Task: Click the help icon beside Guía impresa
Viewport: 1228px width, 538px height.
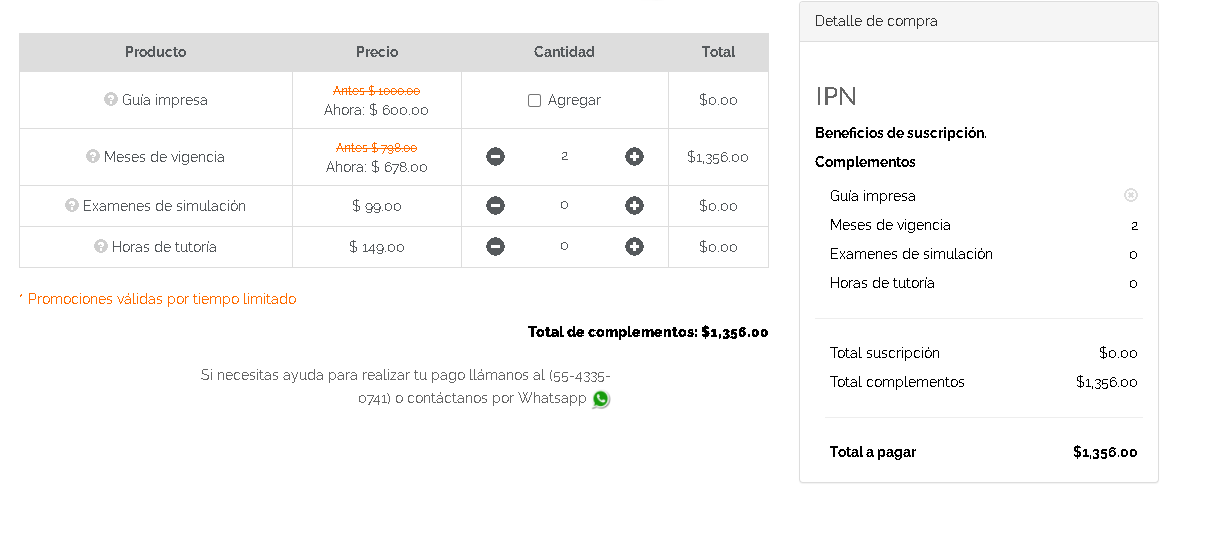Action: point(111,99)
